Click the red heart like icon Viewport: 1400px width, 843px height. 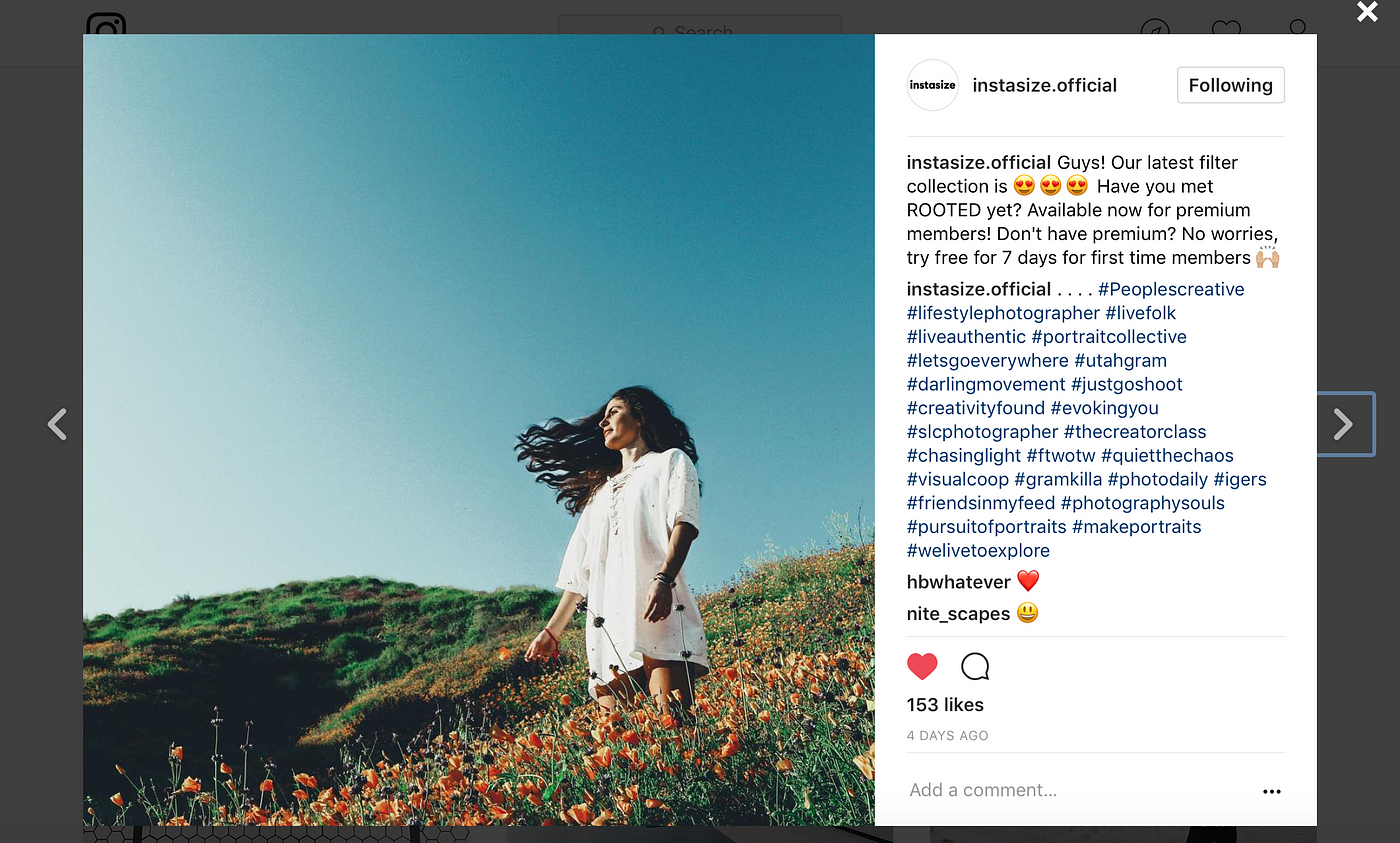(x=922, y=666)
